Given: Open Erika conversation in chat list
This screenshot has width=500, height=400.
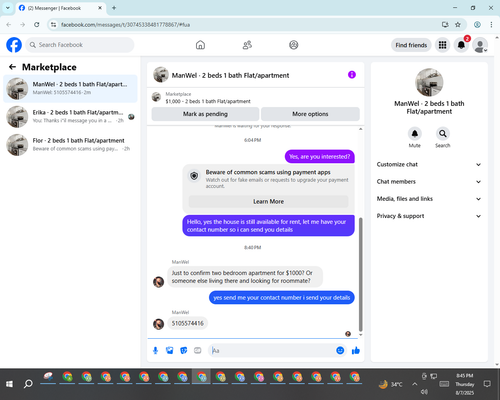Looking at the screenshot, I should click(x=70, y=116).
